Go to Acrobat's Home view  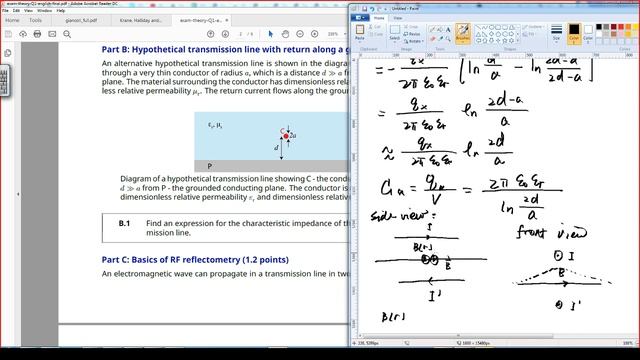tap(12, 20)
